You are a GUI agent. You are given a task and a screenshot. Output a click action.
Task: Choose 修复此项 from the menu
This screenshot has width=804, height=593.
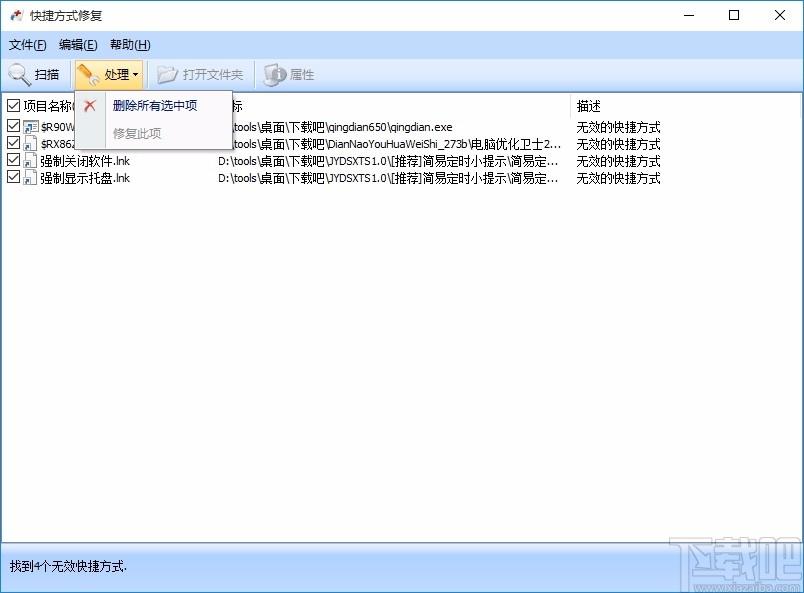click(x=137, y=134)
